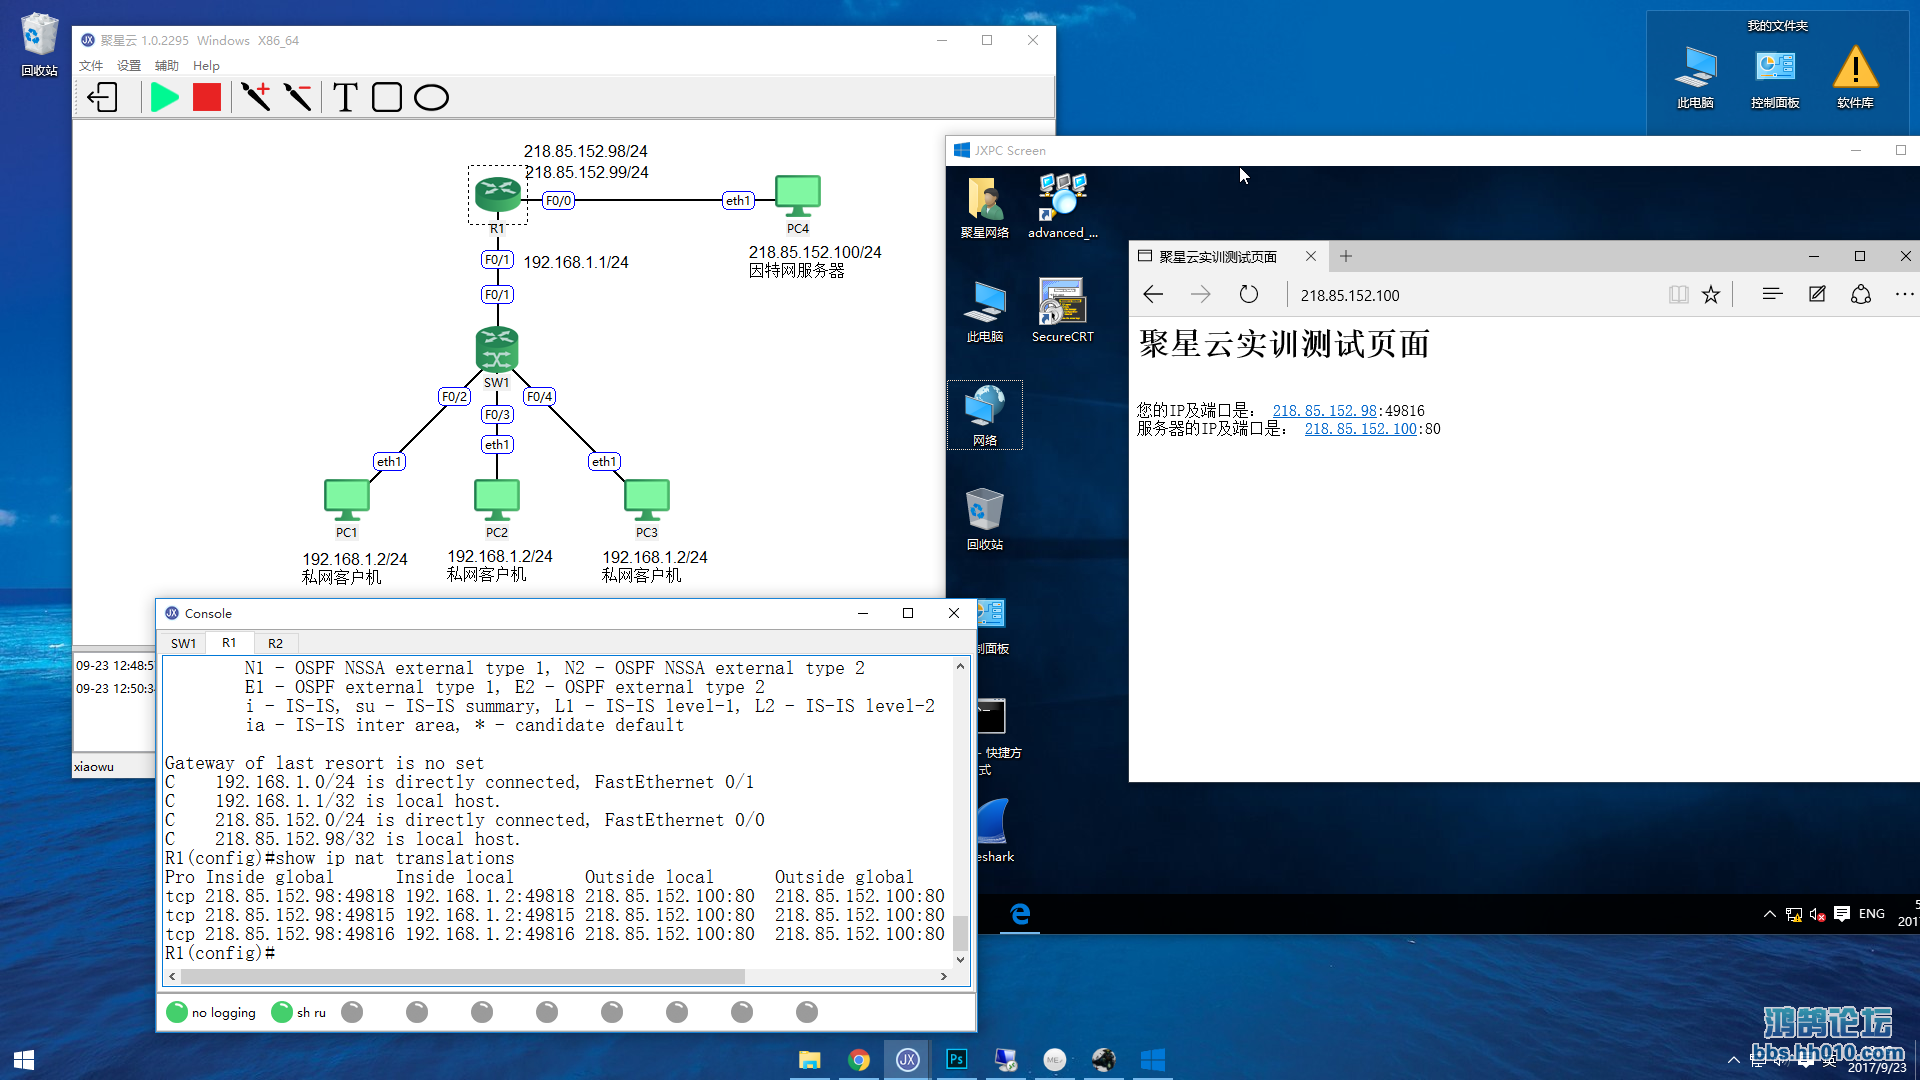Open Windows Start menu

24,1059
